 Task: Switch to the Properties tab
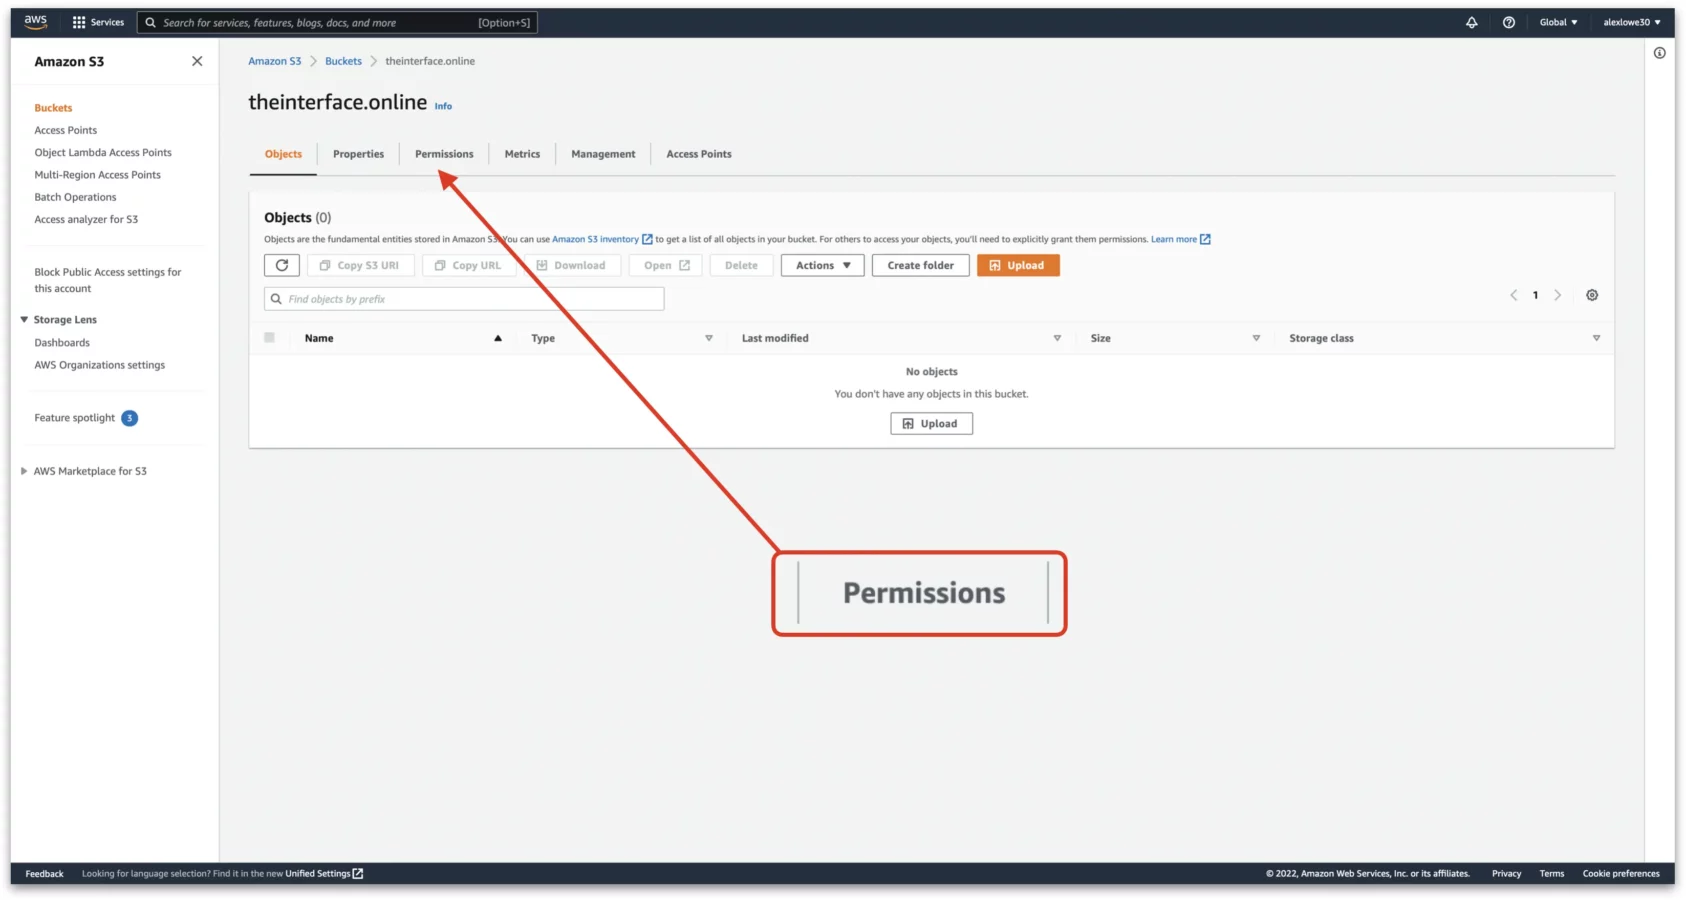(x=358, y=154)
